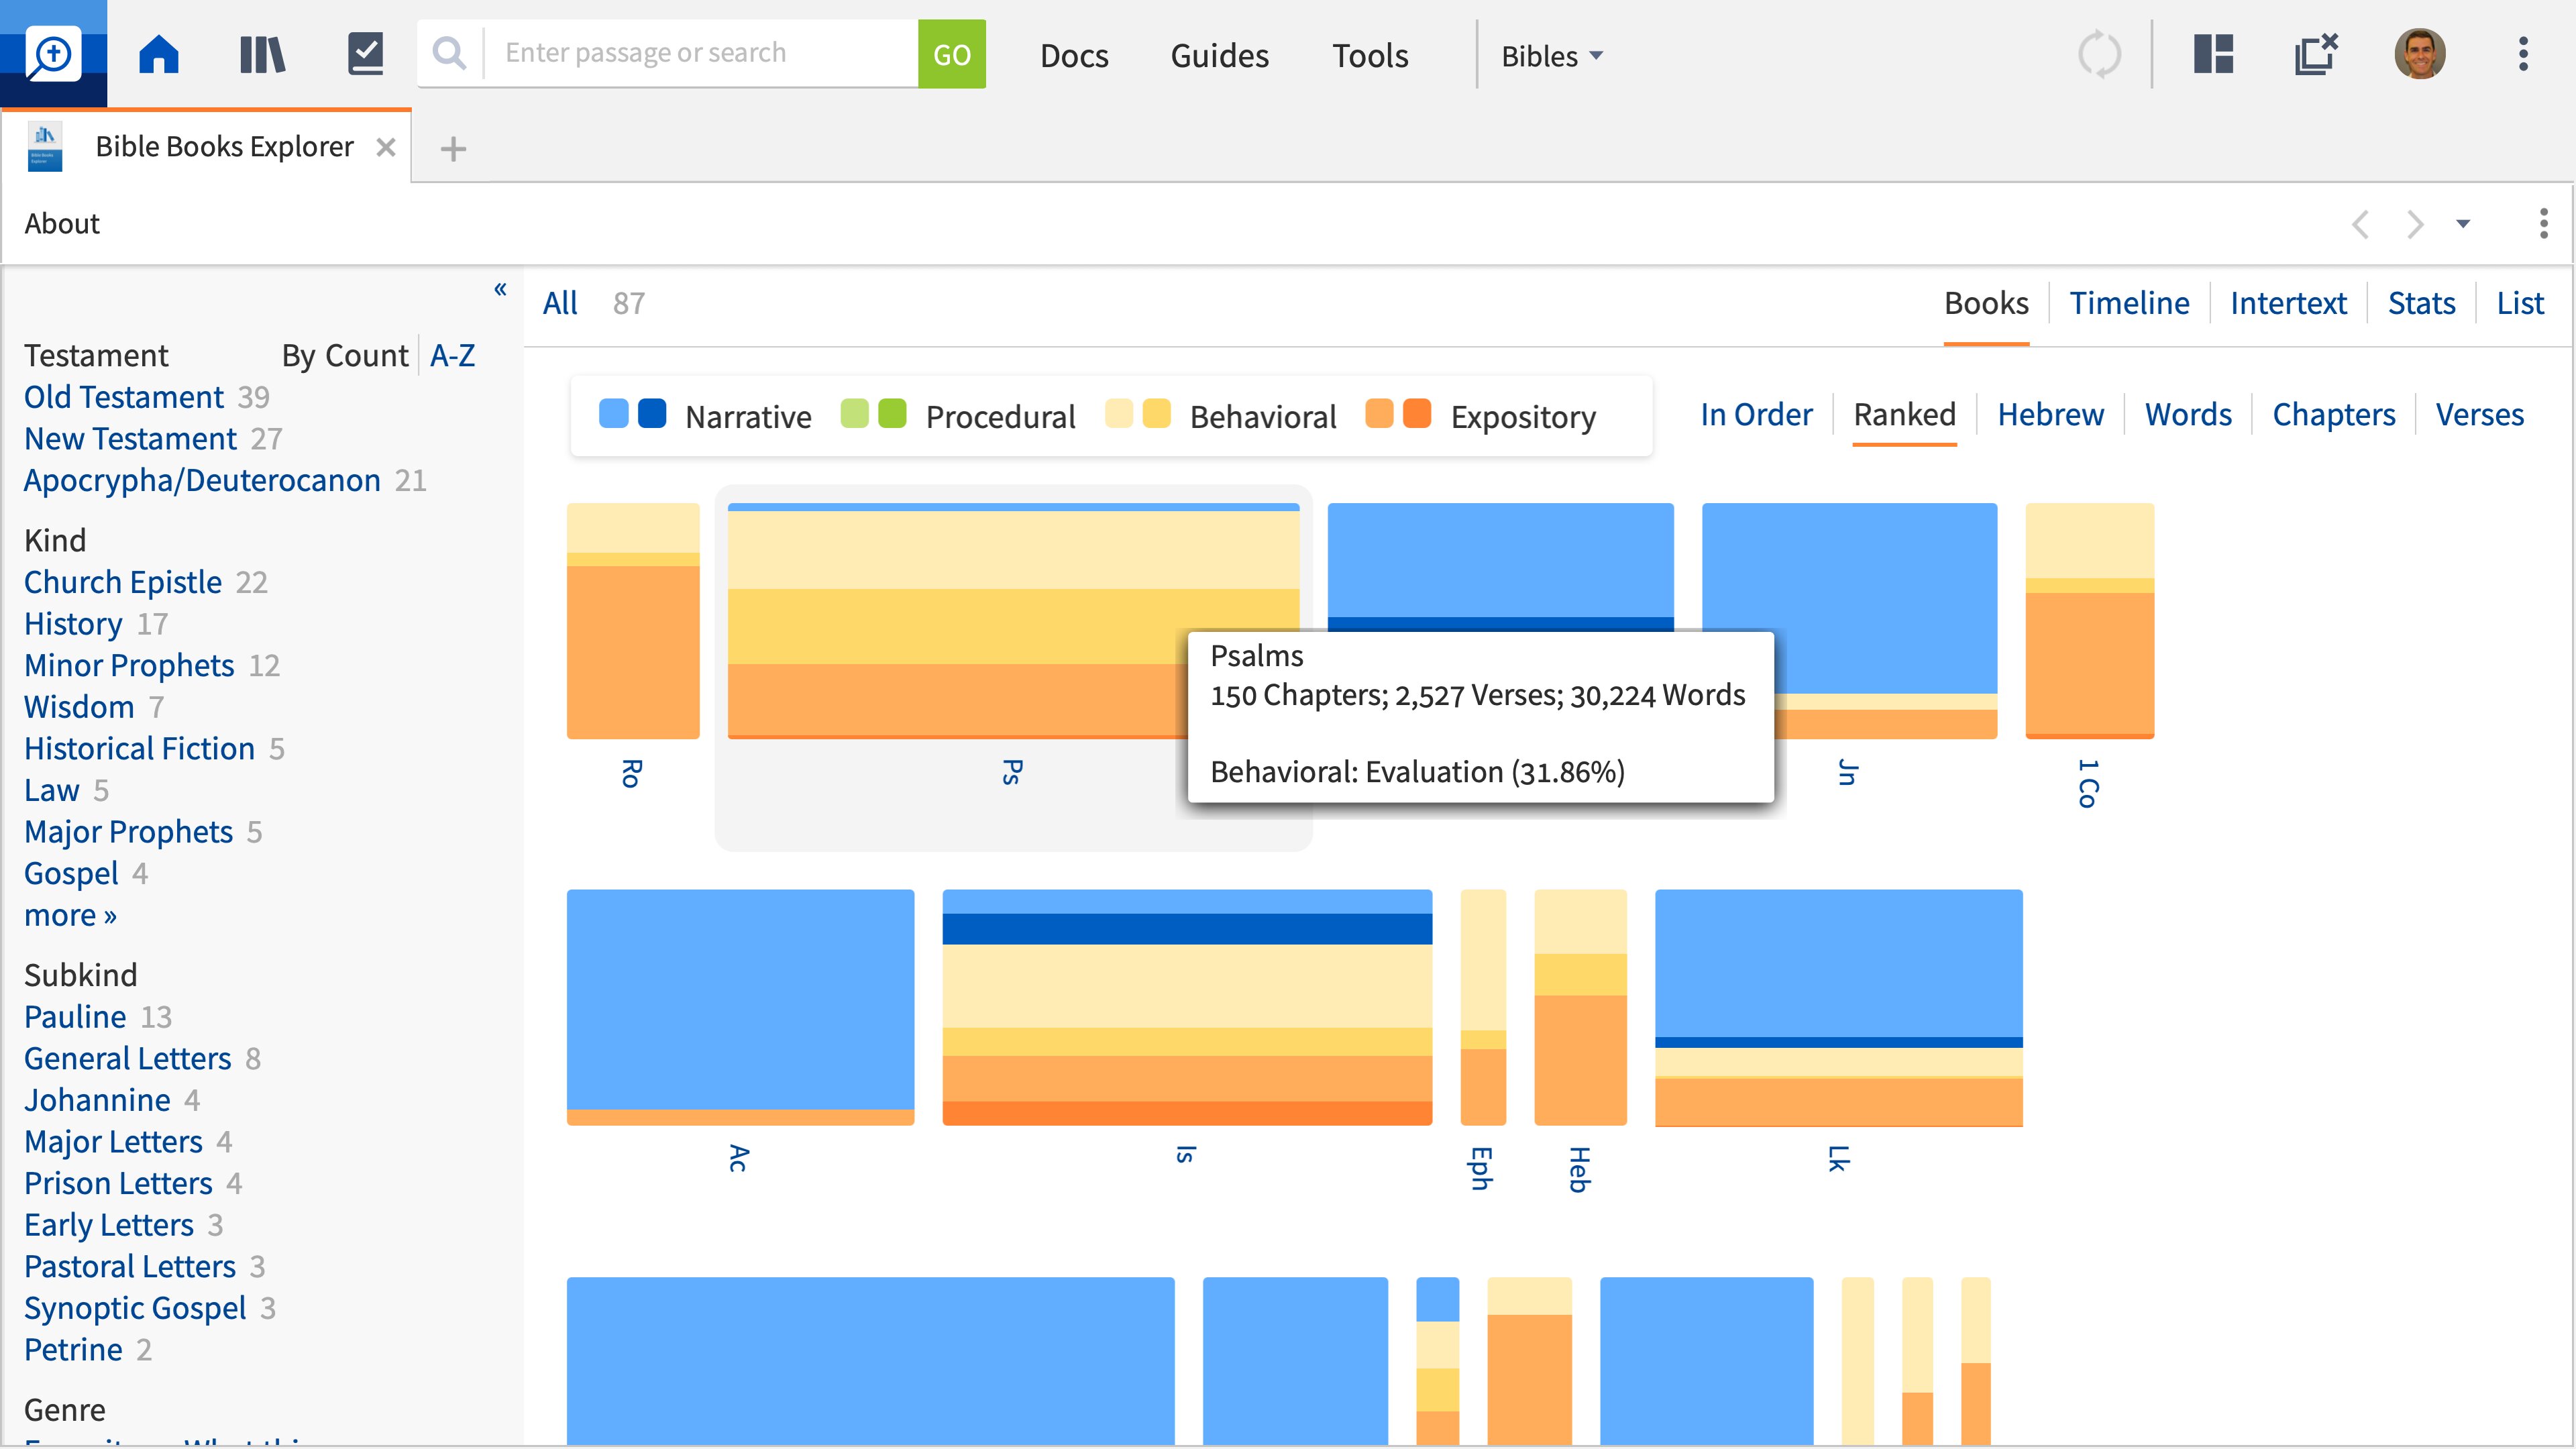Sort books in Hebrew order
The image size is (2576, 1449).
(x=2050, y=414)
